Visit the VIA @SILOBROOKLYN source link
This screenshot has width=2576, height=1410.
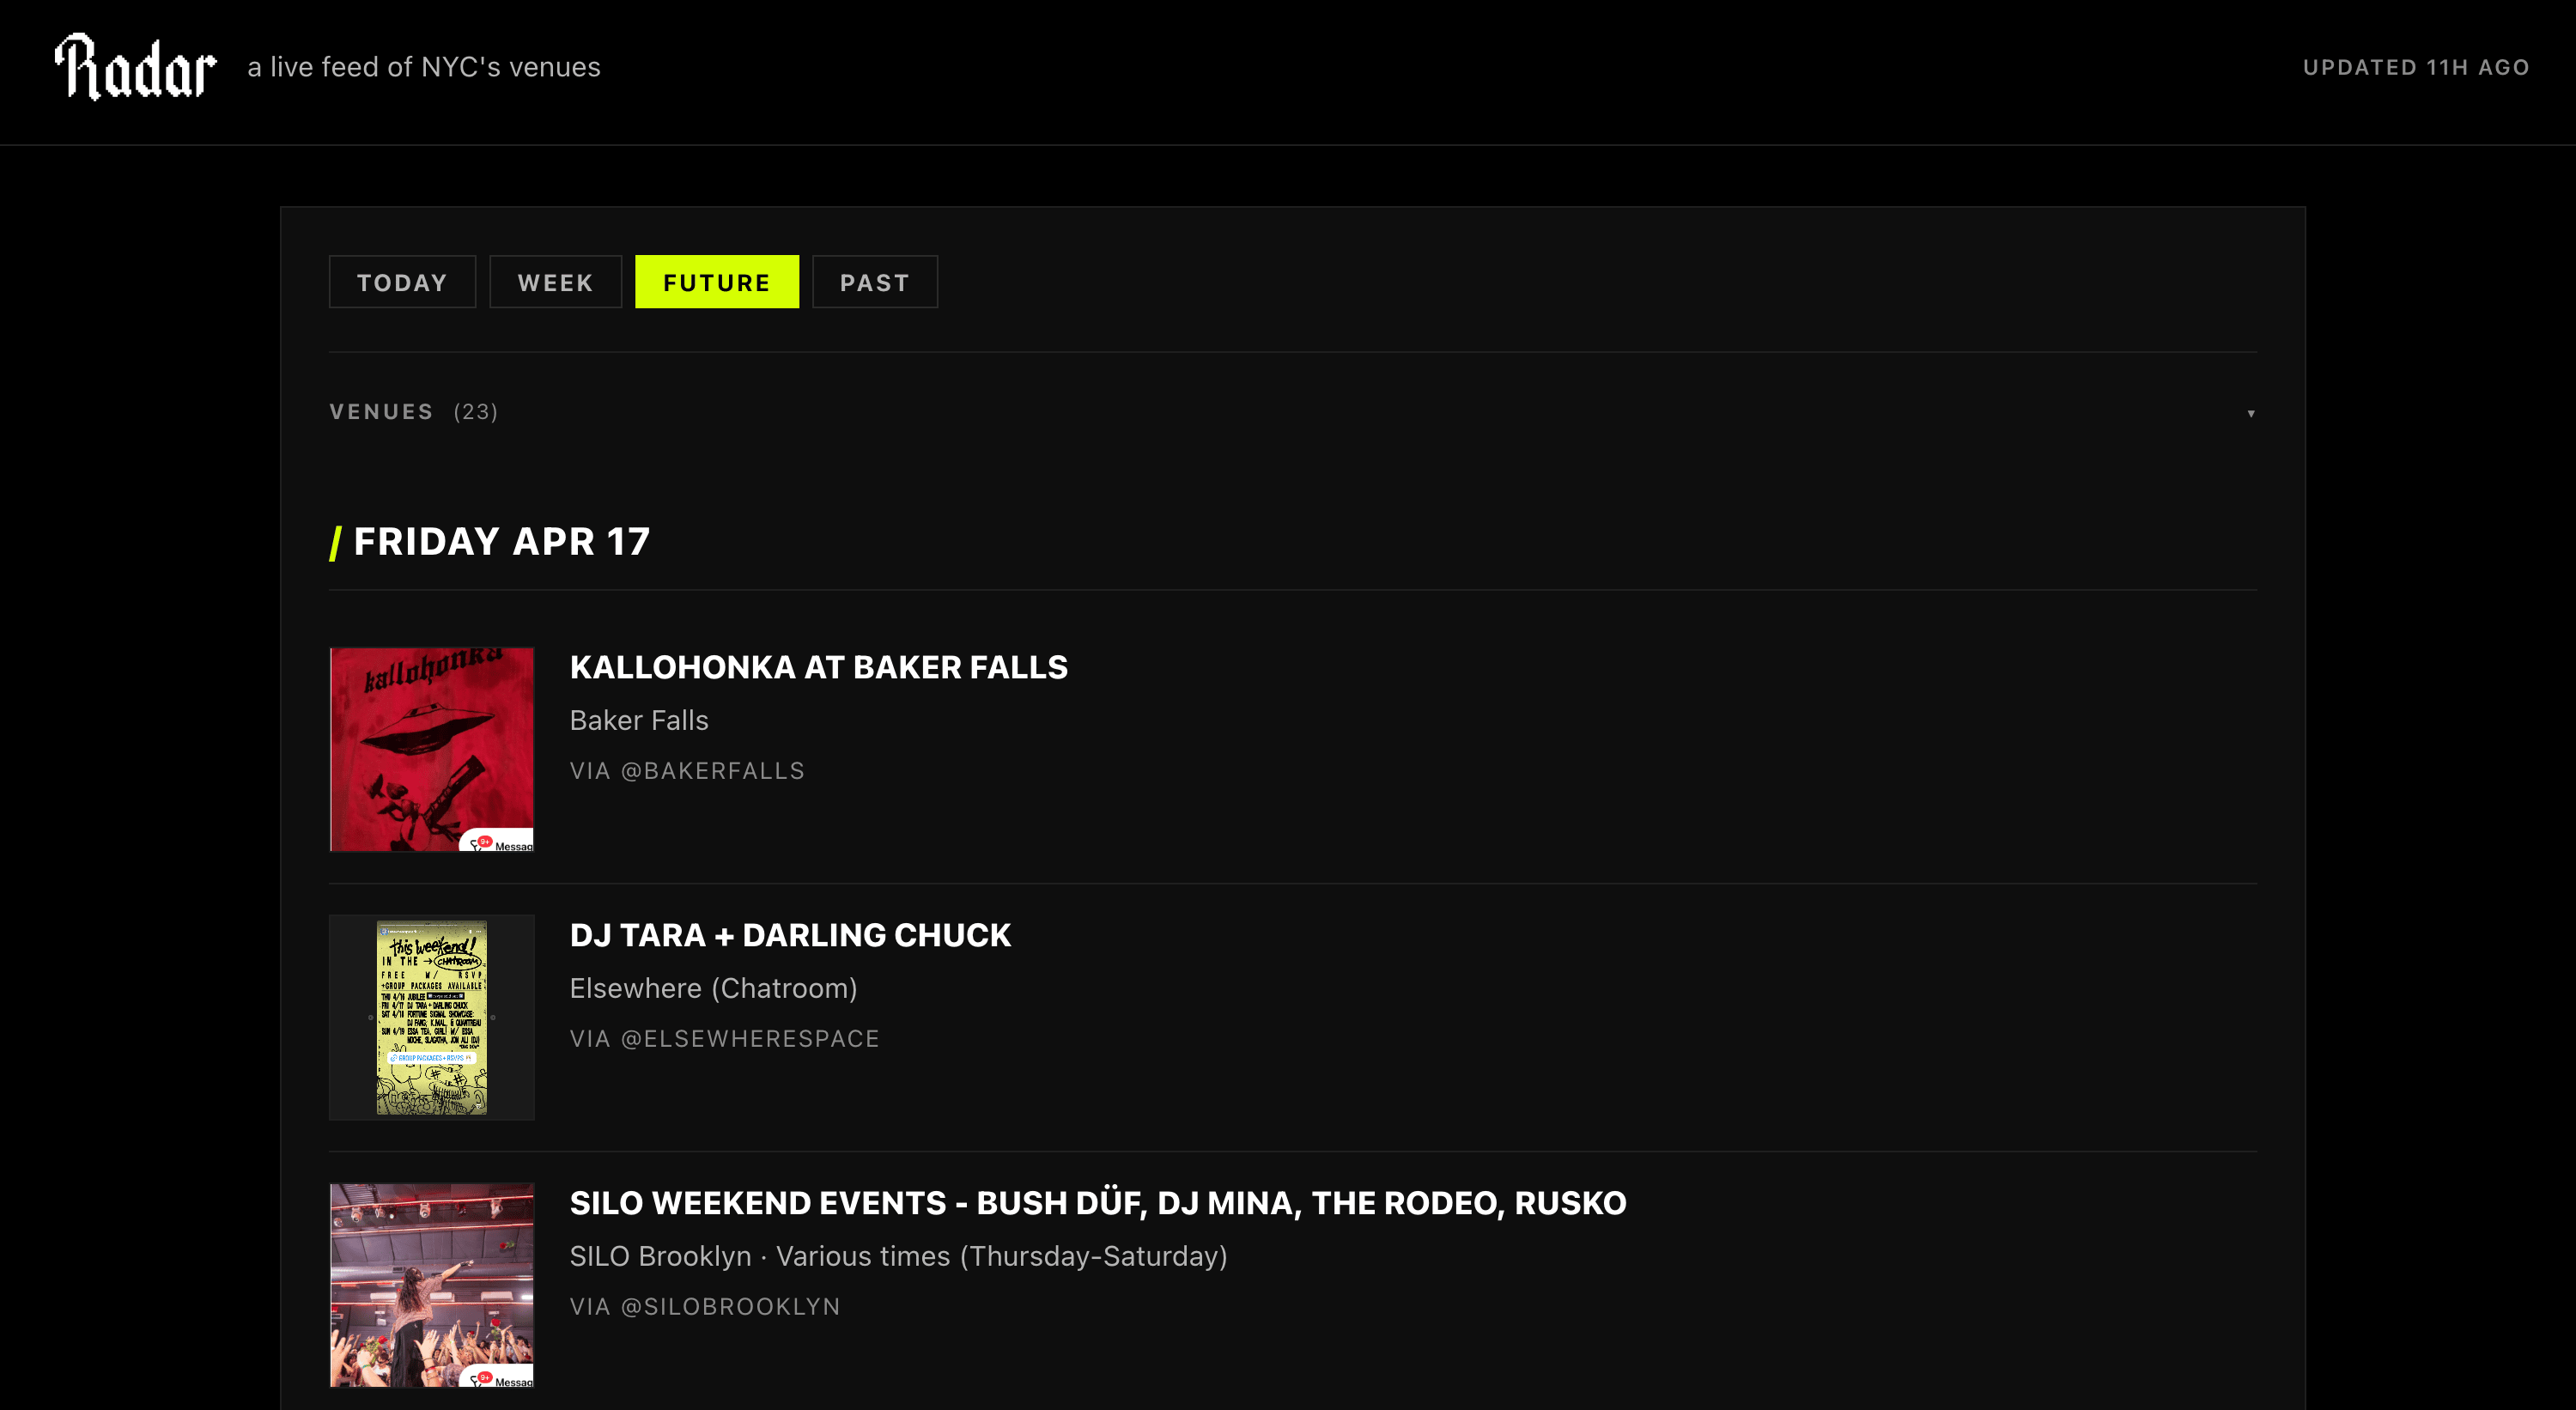tap(705, 1307)
